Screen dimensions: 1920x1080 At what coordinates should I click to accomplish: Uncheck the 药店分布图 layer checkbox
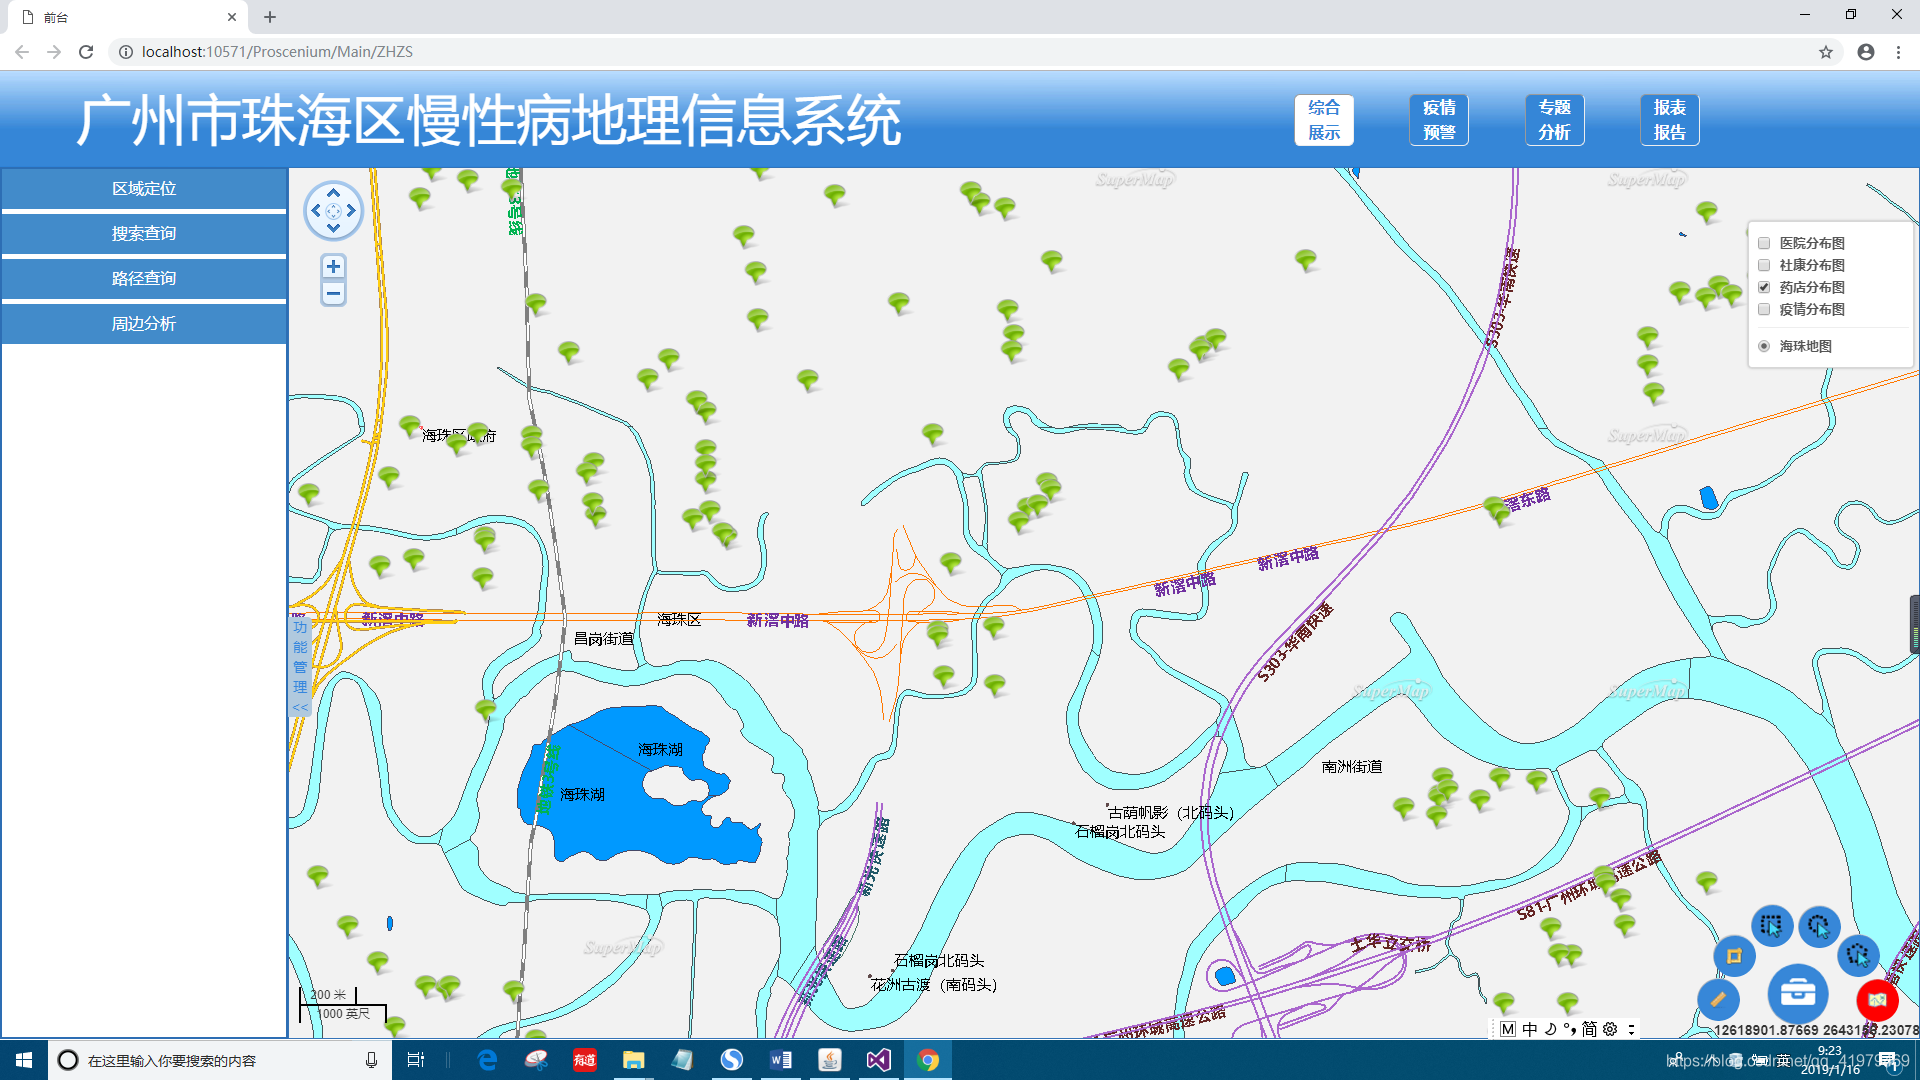[1764, 287]
